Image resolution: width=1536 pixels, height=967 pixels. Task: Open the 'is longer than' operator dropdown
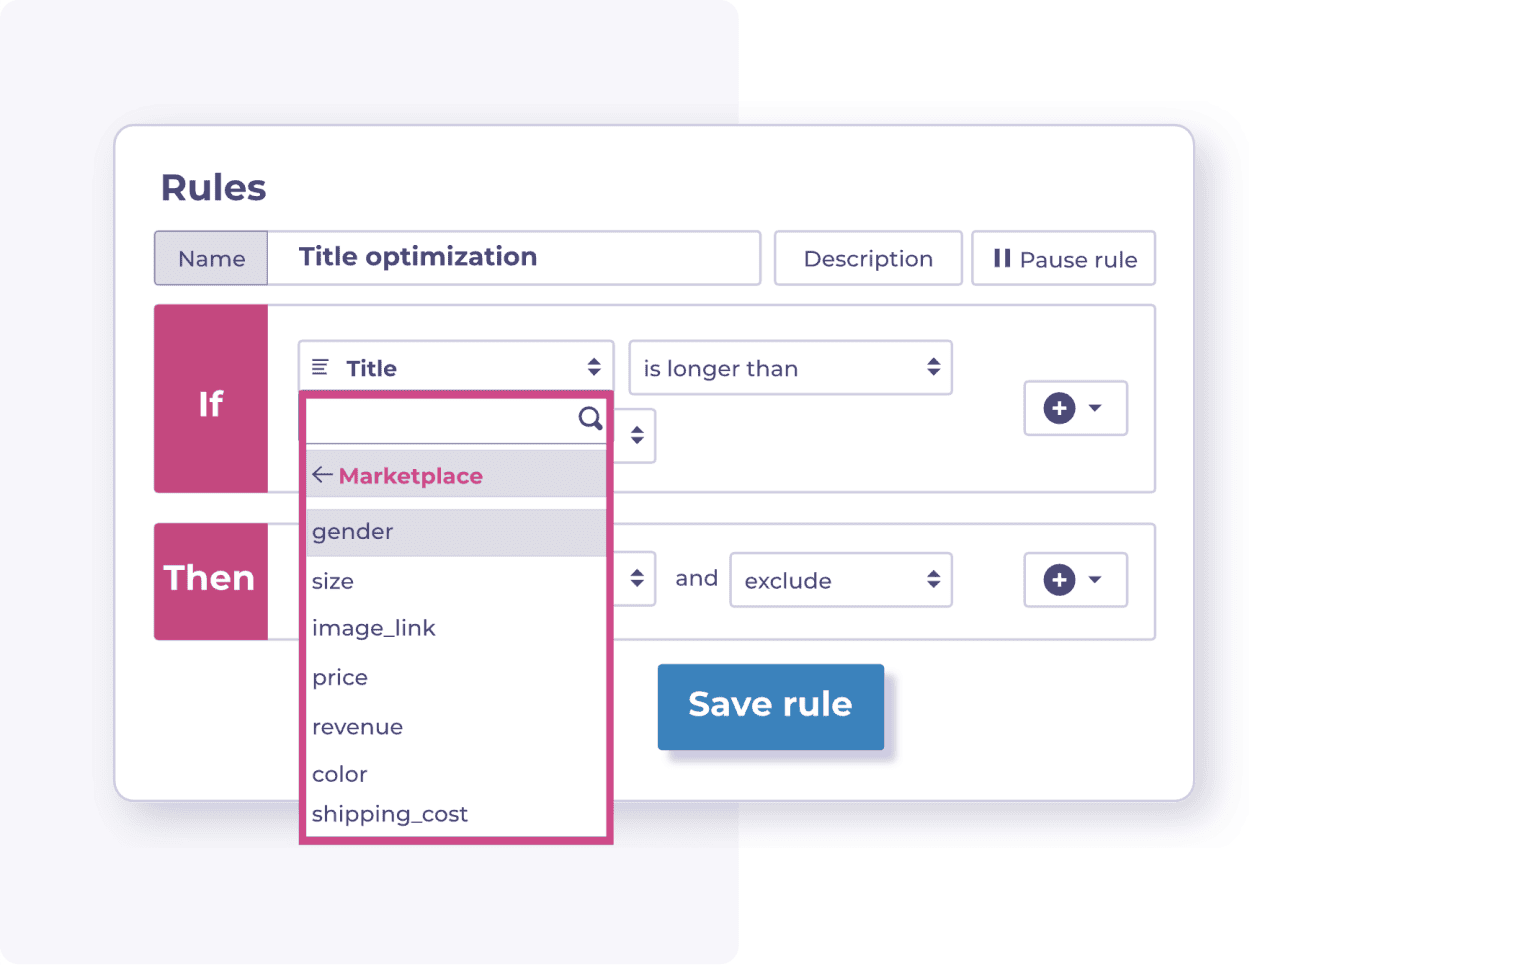(x=789, y=368)
